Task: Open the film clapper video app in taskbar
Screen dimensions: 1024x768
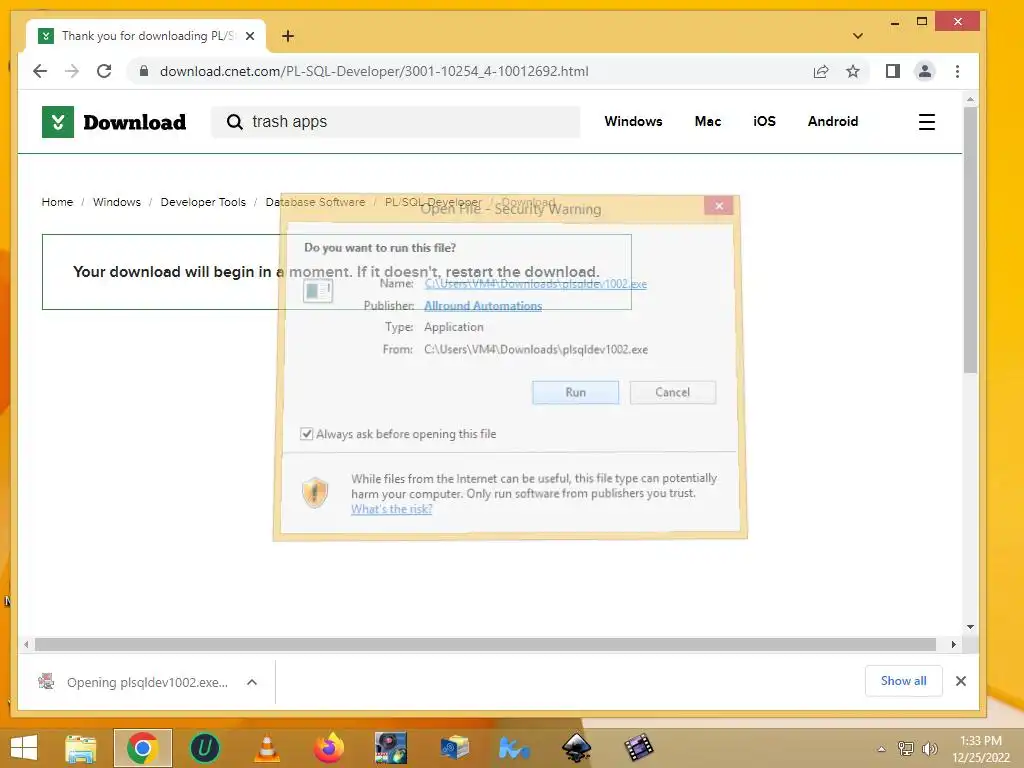Action: (638, 748)
